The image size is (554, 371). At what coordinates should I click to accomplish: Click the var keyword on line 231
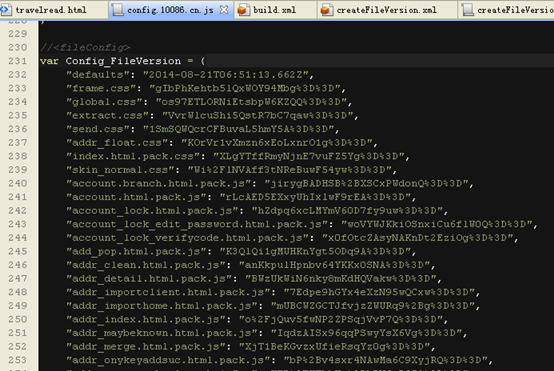tap(49, 61)
